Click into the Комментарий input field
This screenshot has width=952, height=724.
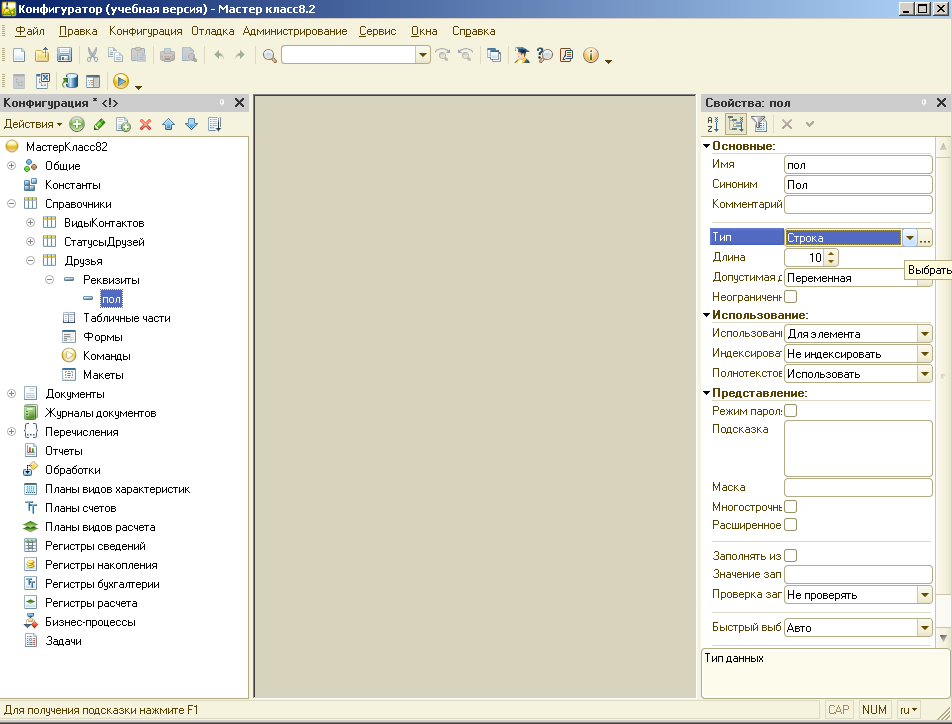pyautogui.click(x=858, y=204)
